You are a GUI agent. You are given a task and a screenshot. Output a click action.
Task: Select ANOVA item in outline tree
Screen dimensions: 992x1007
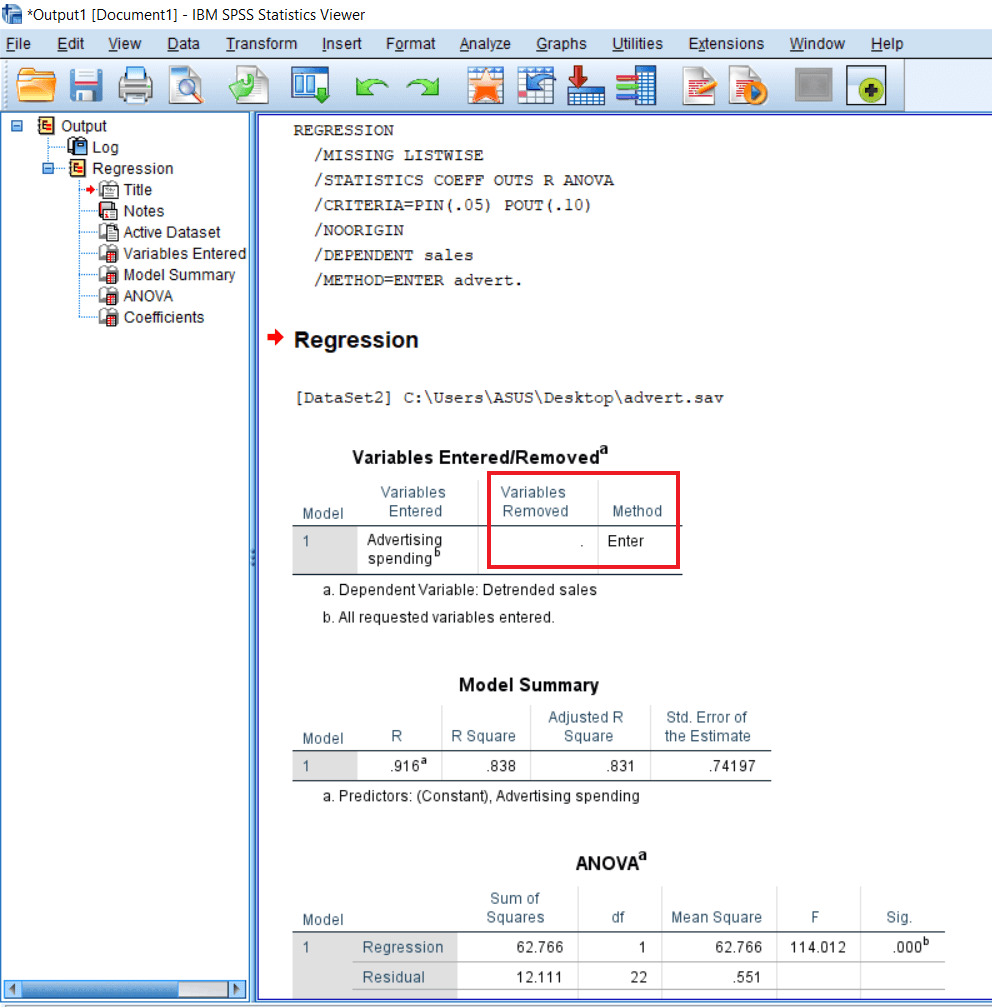tap(148, 296)
